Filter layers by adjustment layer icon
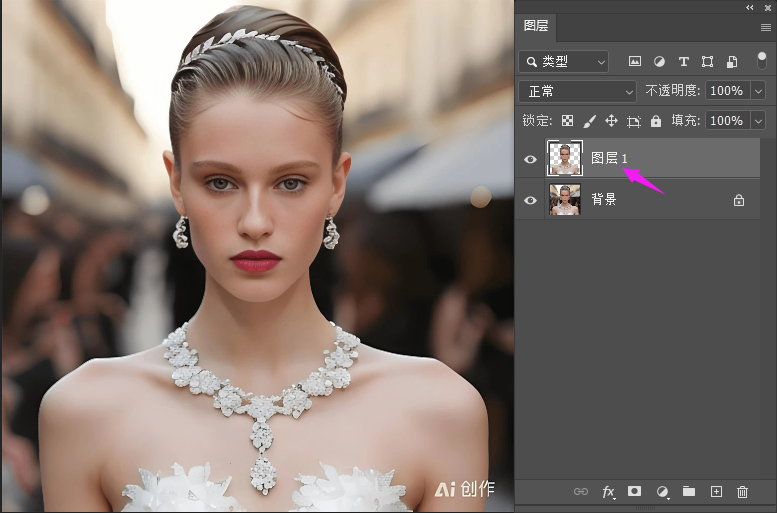This screenshot has height=513, width=777. click(x=659, y=61)
